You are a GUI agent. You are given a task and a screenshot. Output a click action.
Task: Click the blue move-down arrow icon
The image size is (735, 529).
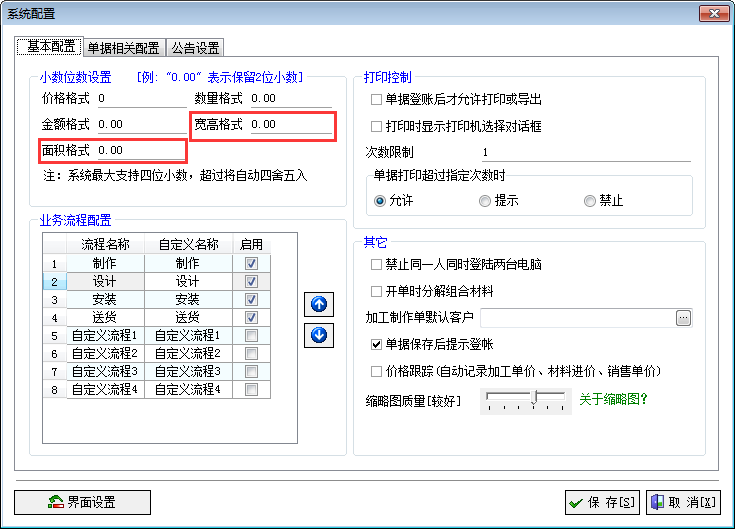(x=320, y=335)
